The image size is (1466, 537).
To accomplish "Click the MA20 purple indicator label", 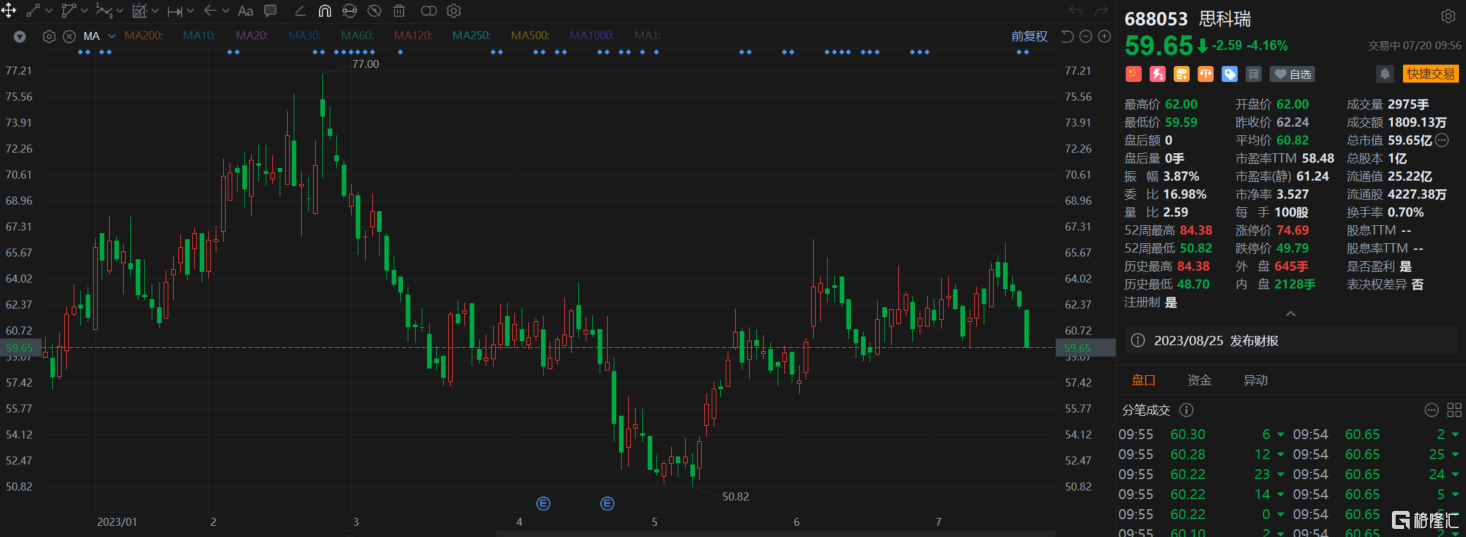I will coord(251,37).
